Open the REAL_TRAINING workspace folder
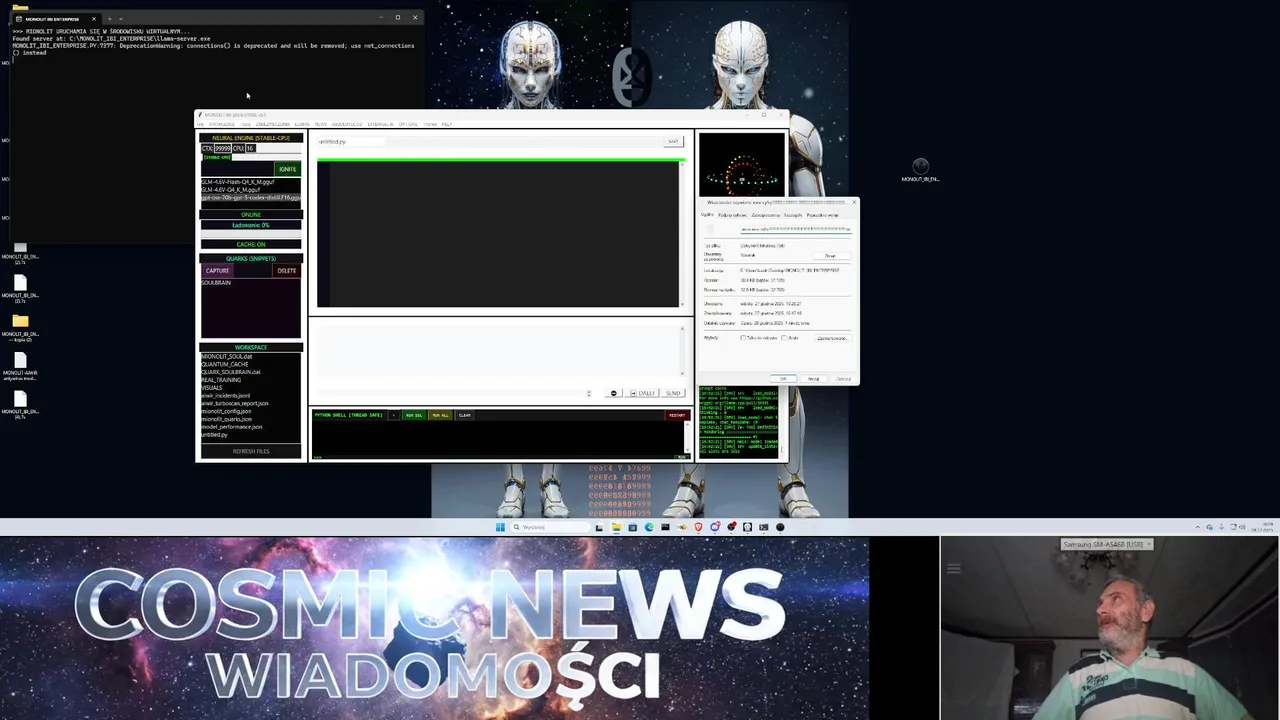Viewport: 1280px width, 720px height. tap(221, 380)
